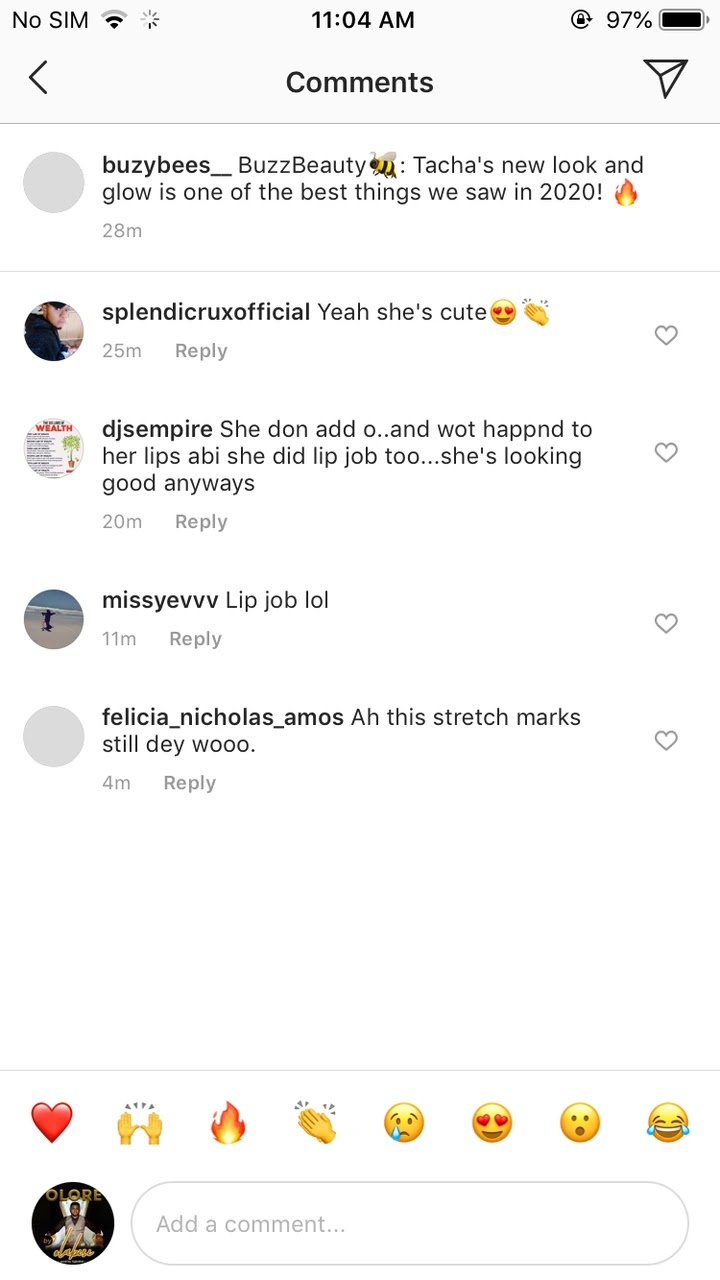Insert the clapping hands emoji

pos(316,1123)
